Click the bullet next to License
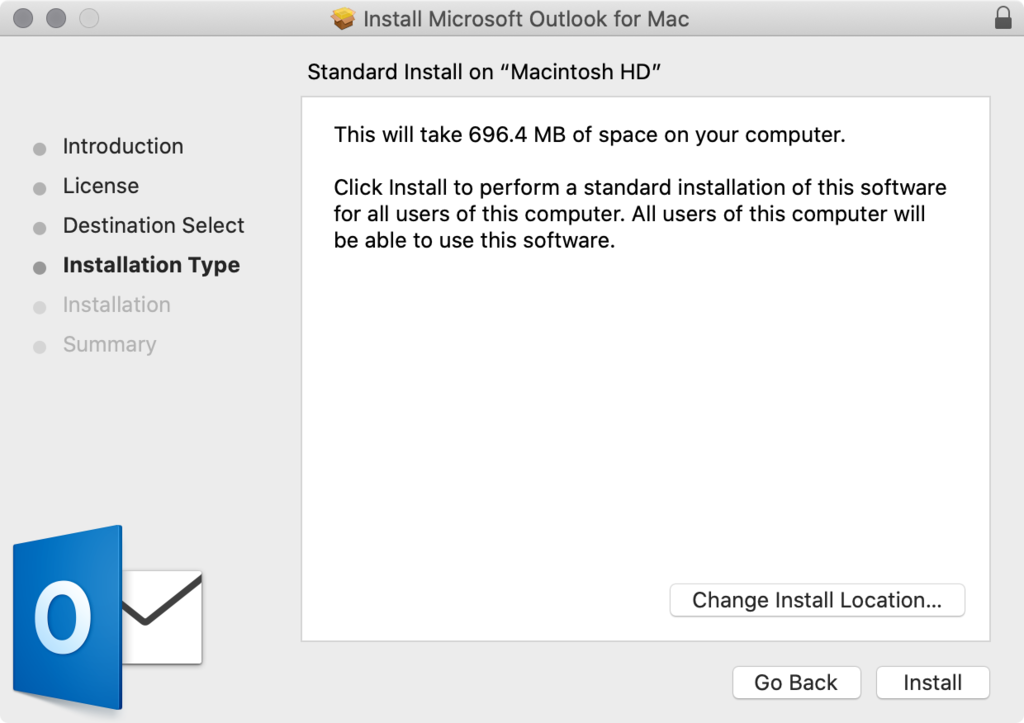The image size is (1024, 723). pyautogui.click(x=39, y=187)
